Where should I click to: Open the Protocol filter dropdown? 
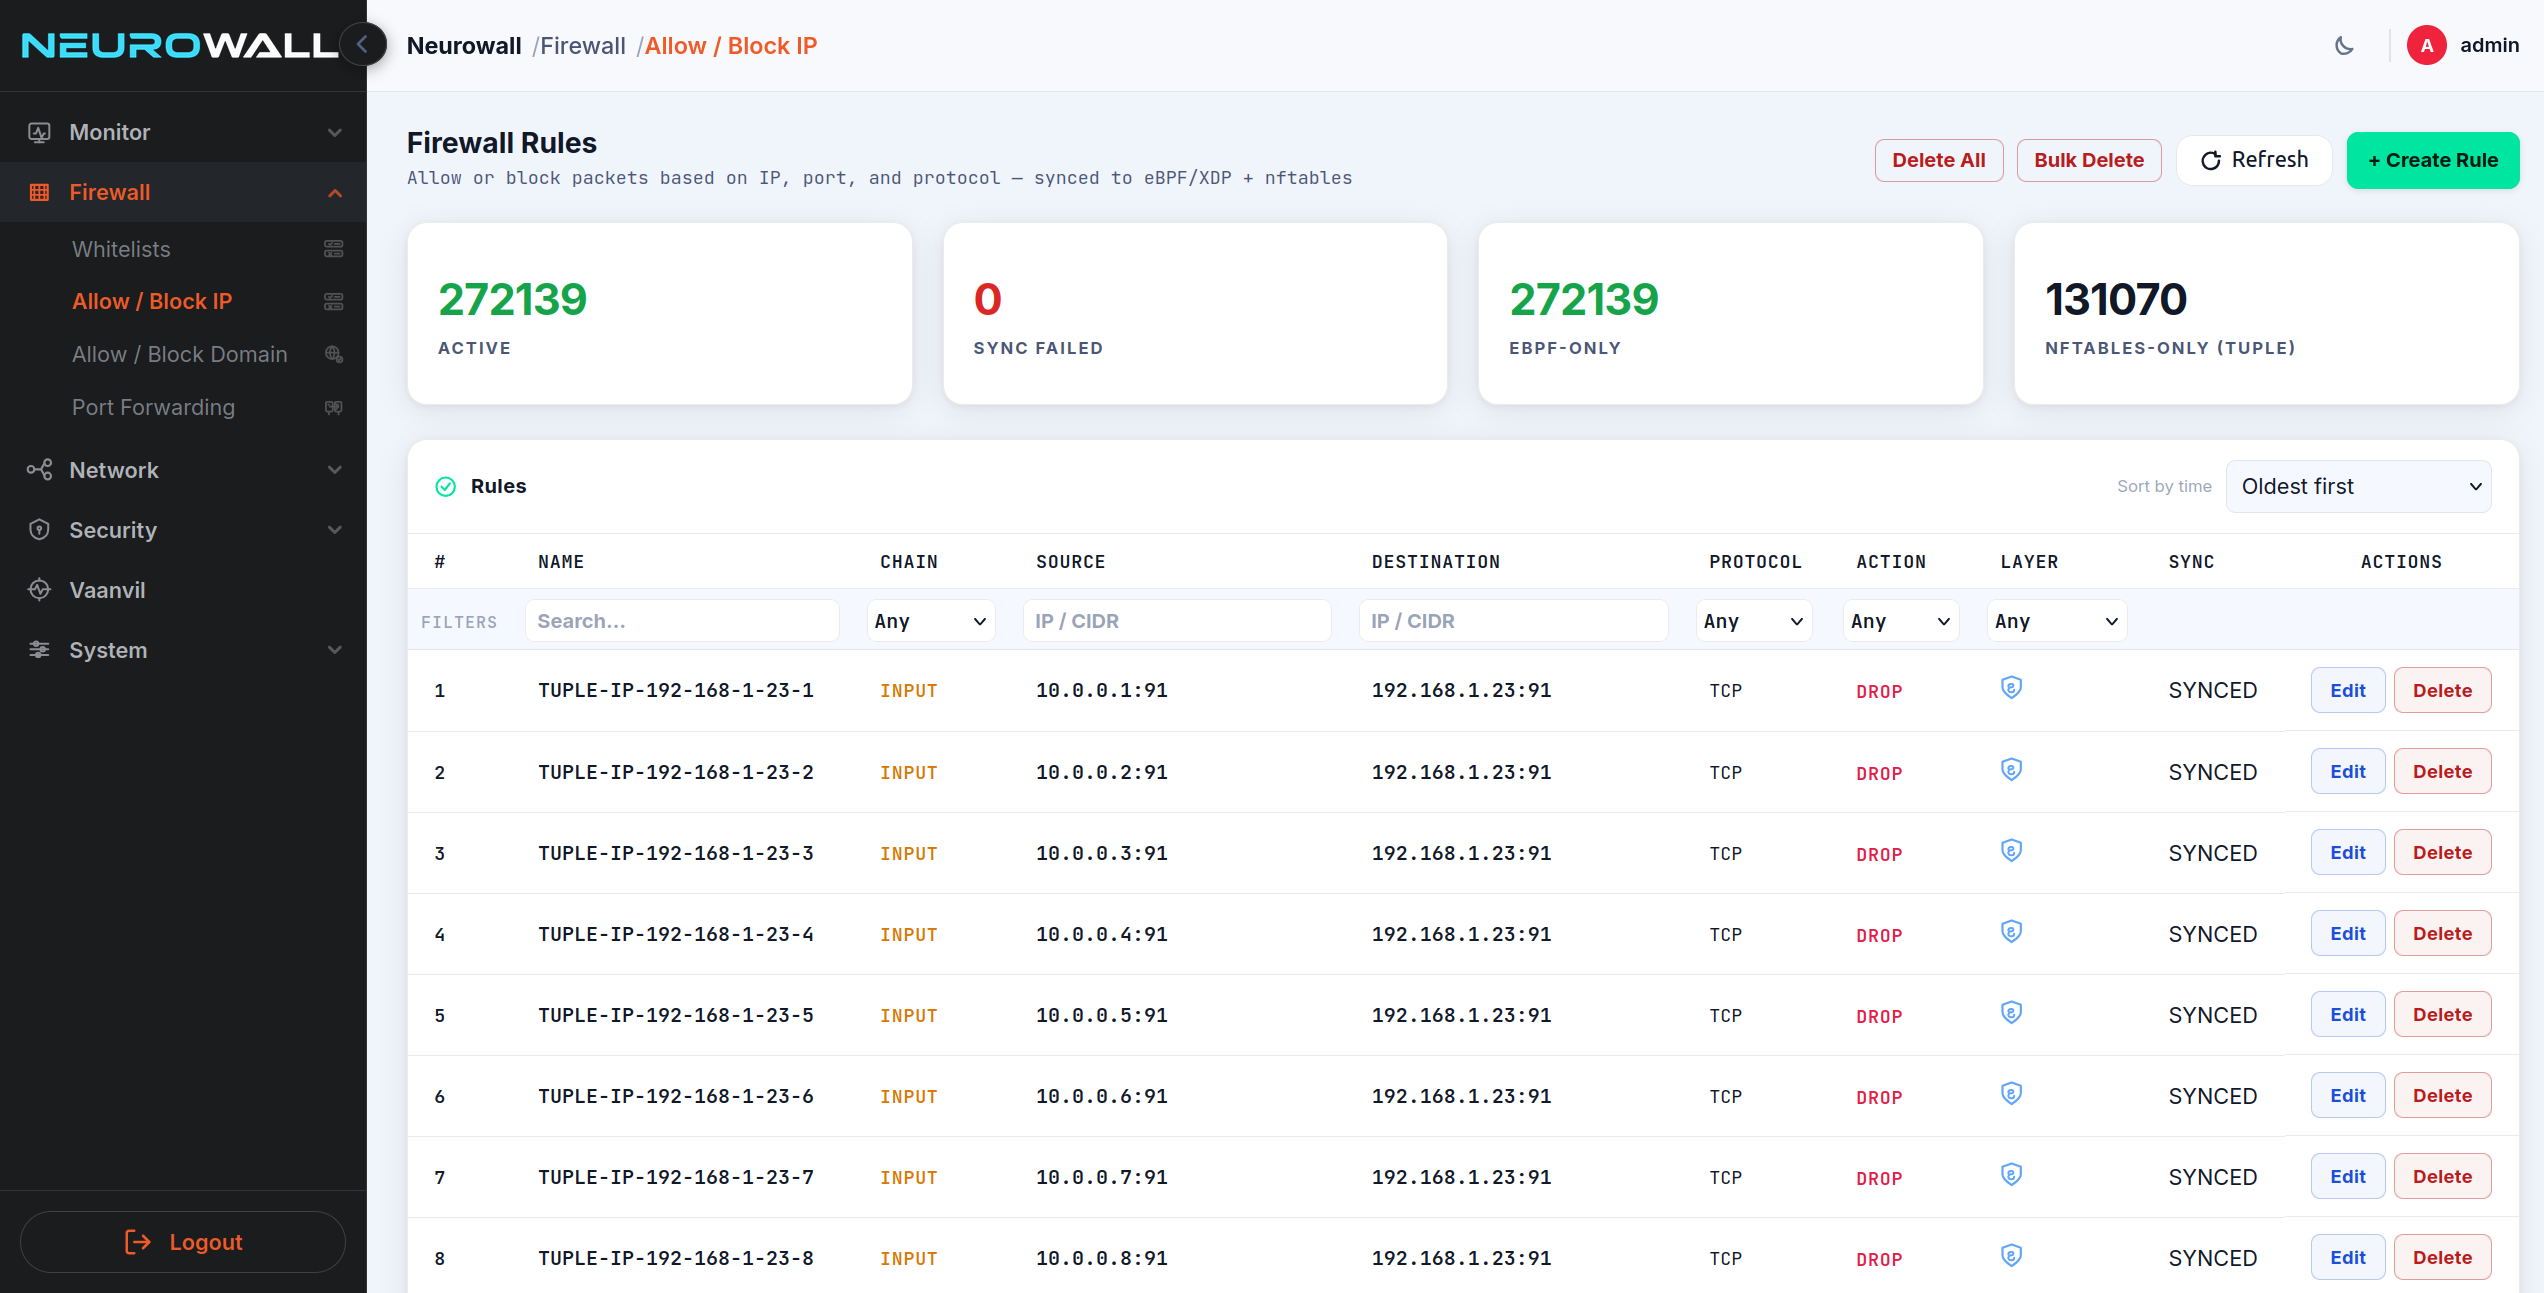[1754, 621]
